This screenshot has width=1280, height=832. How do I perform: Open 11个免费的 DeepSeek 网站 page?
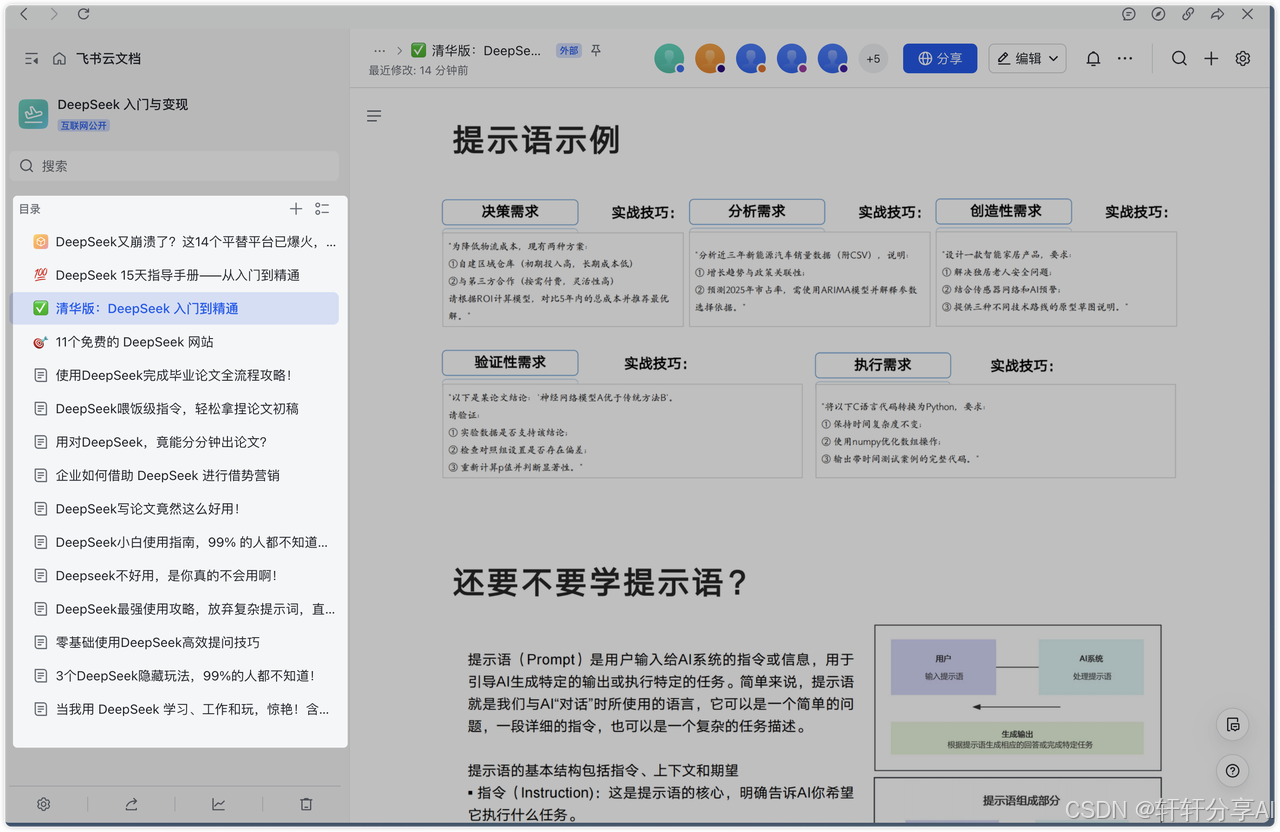176,342
